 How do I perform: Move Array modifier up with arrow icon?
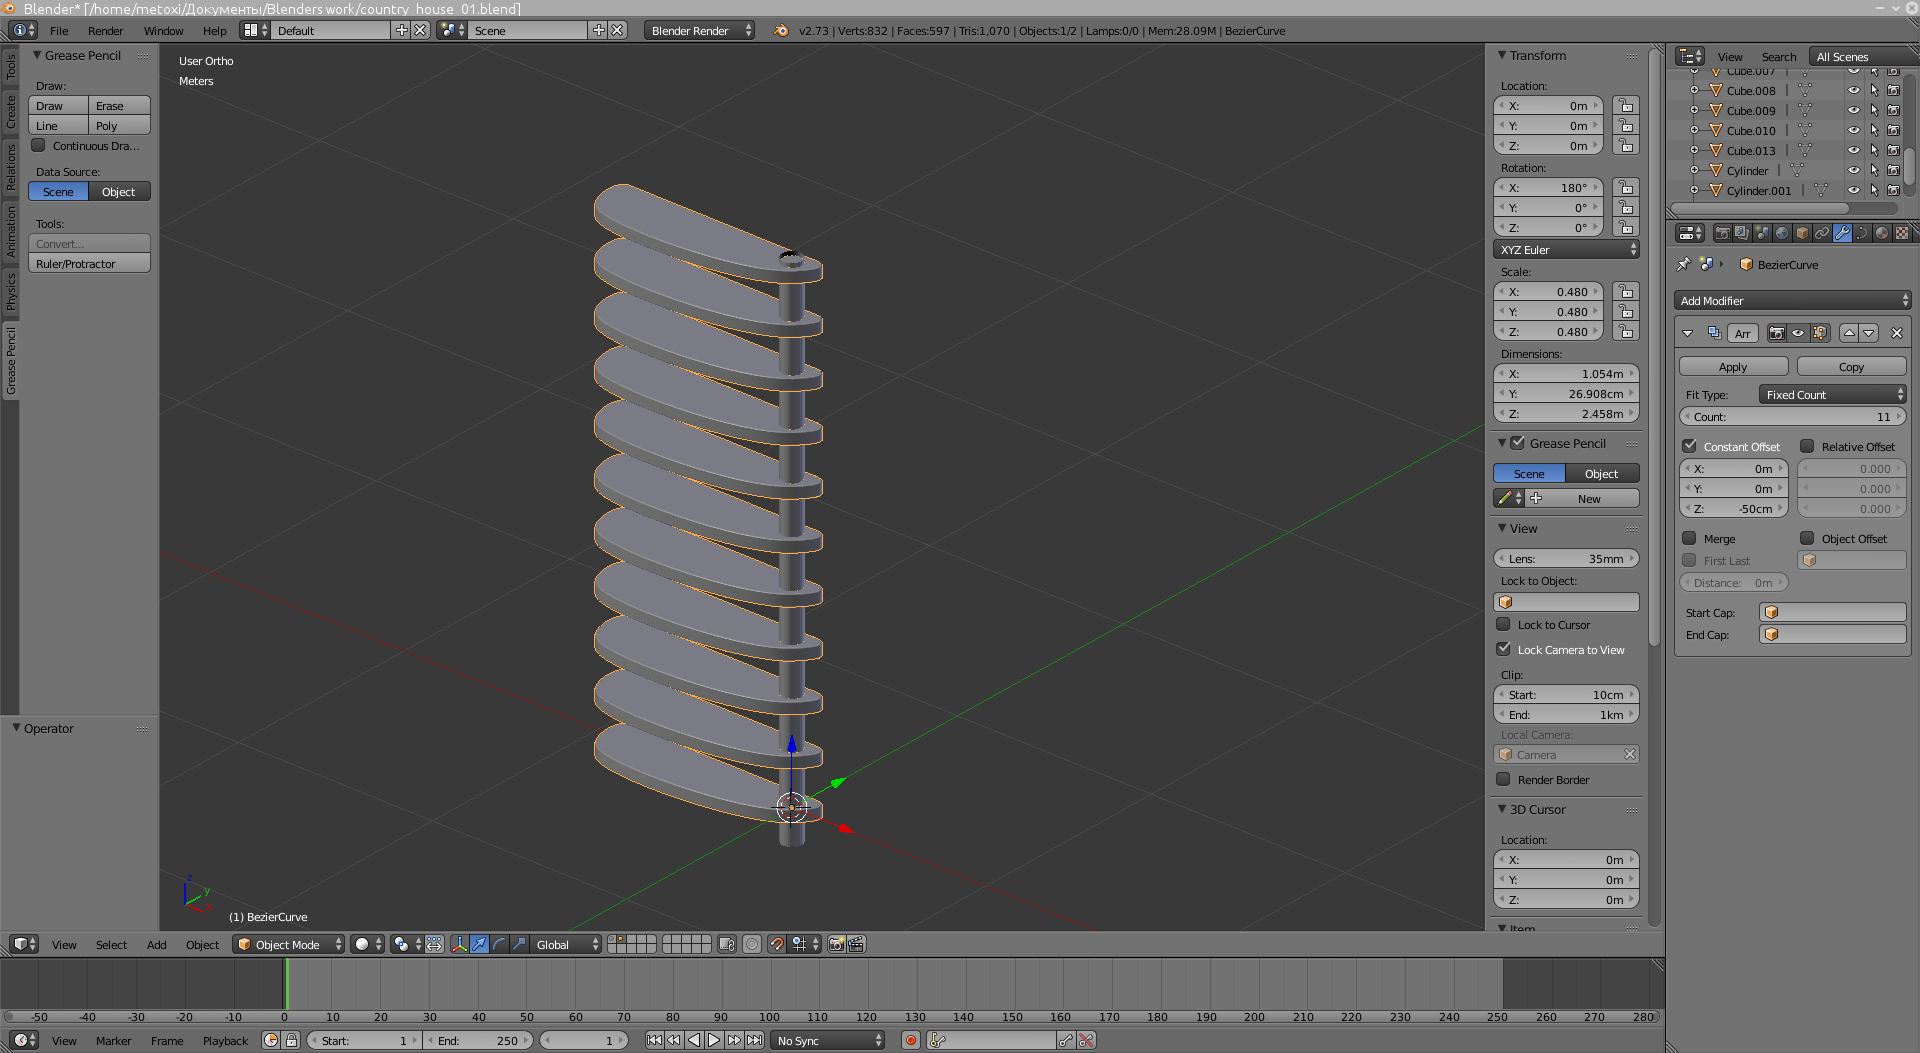1849,333
